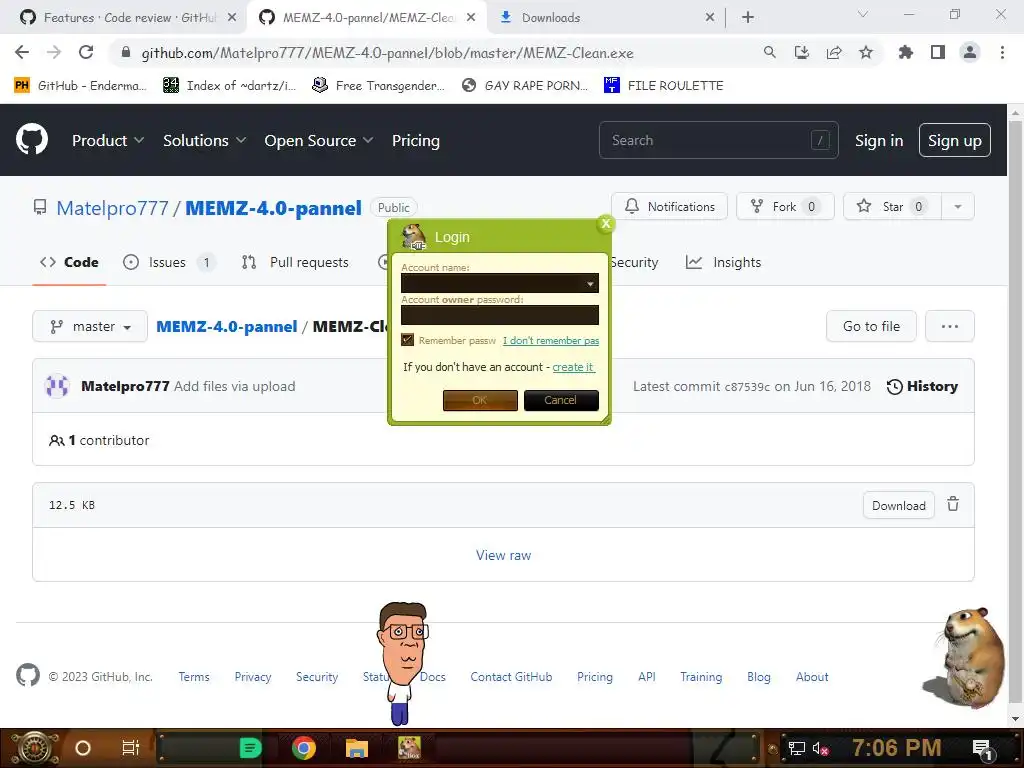
Task: Click the share page icon in address bar
Action: pos(834,52)
